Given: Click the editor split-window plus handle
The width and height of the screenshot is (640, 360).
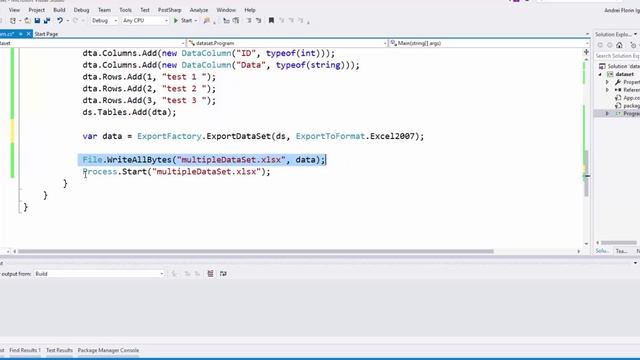Looking at the screenshot, I should (x=586, y=52).
